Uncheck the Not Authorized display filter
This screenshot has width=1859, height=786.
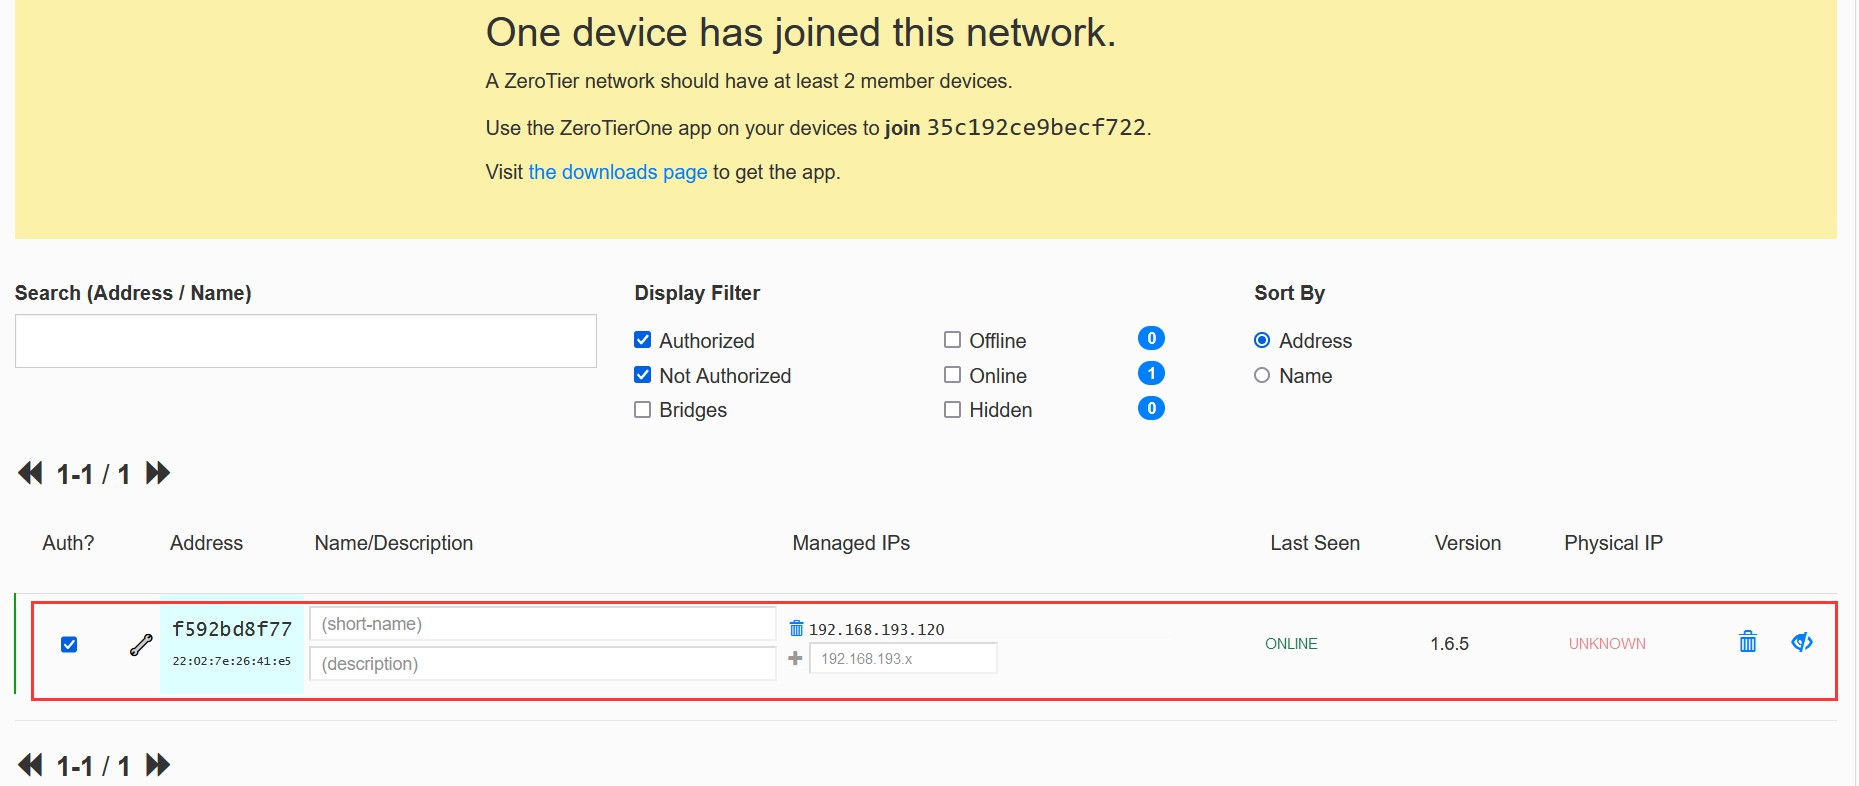pos(643,375)
